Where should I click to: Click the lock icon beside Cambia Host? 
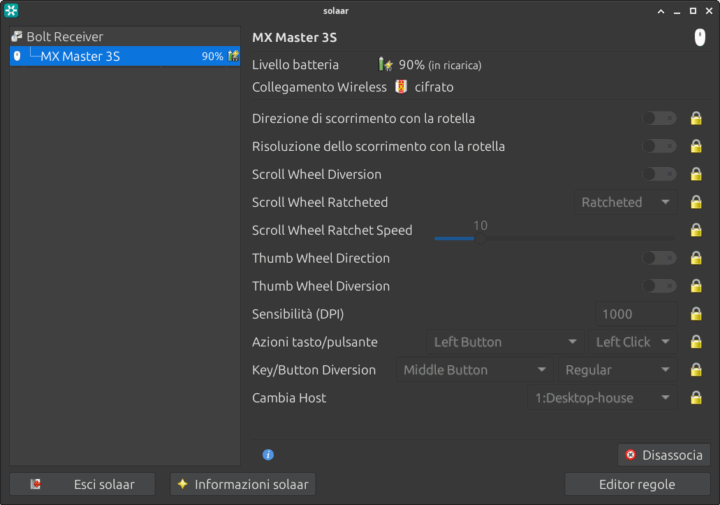coord(696,398)
